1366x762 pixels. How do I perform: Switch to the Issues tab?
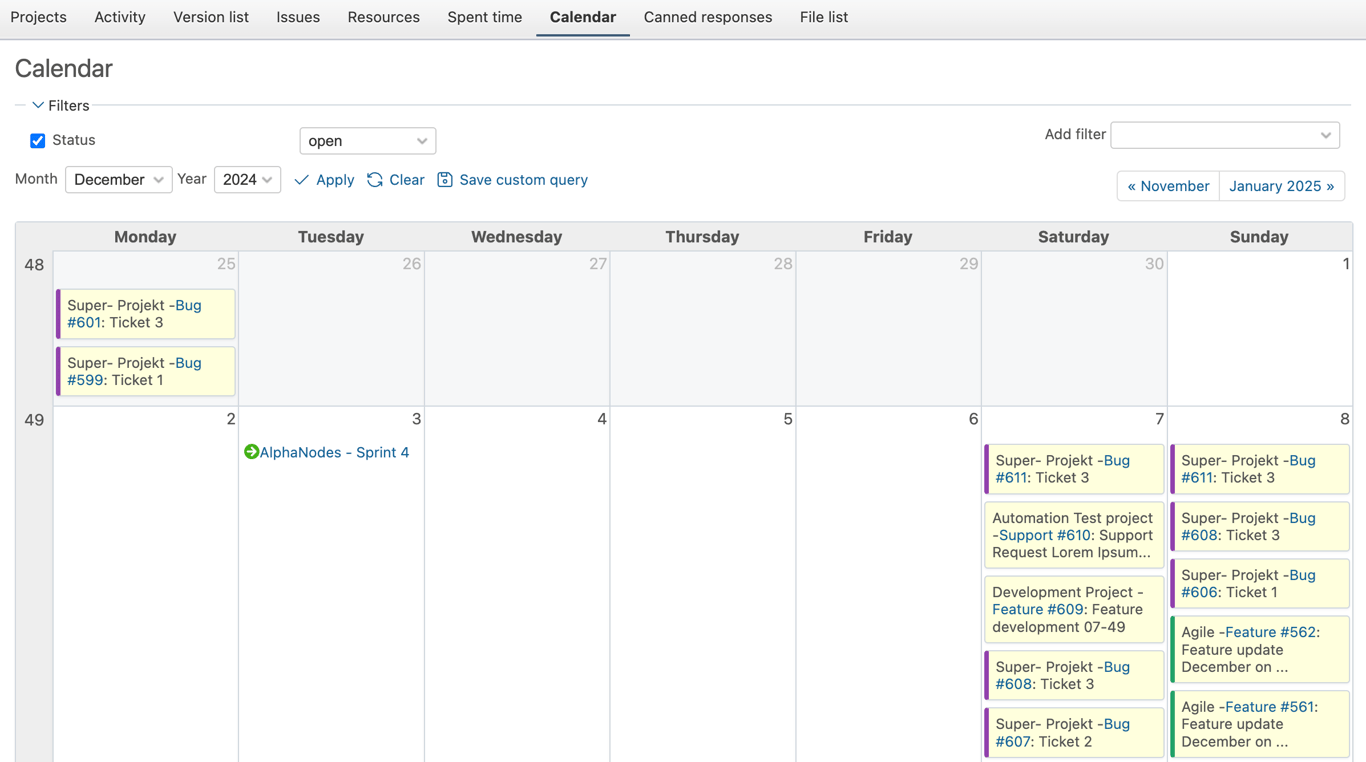297,17
